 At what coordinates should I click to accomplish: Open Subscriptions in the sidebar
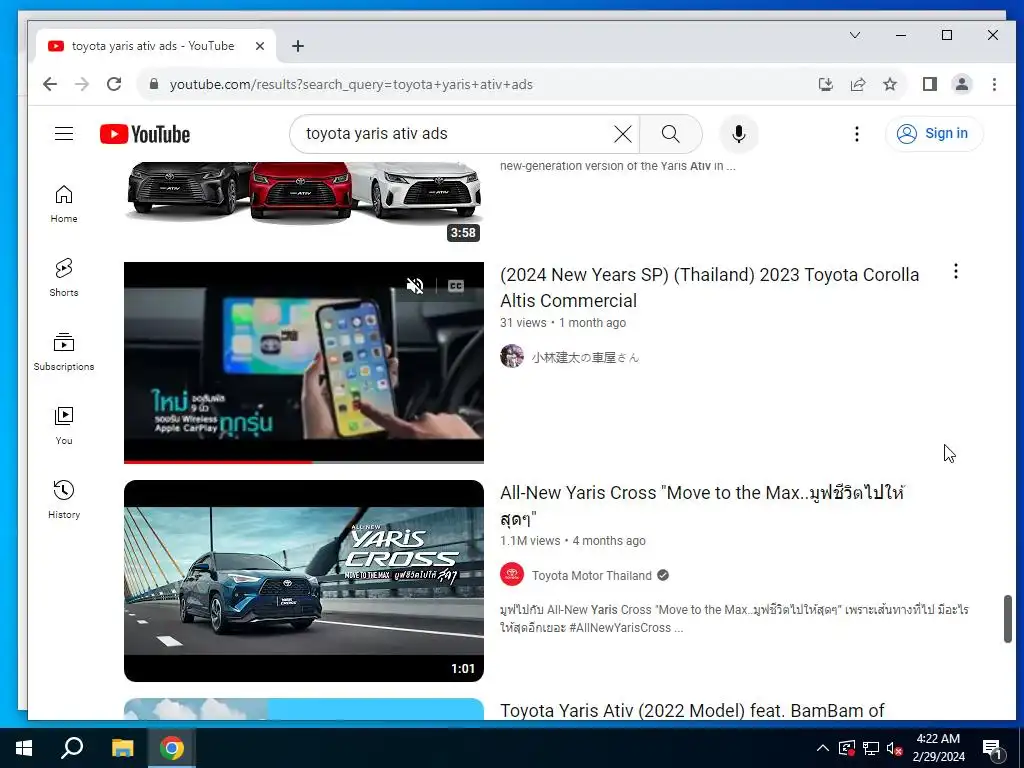point(64,352)
